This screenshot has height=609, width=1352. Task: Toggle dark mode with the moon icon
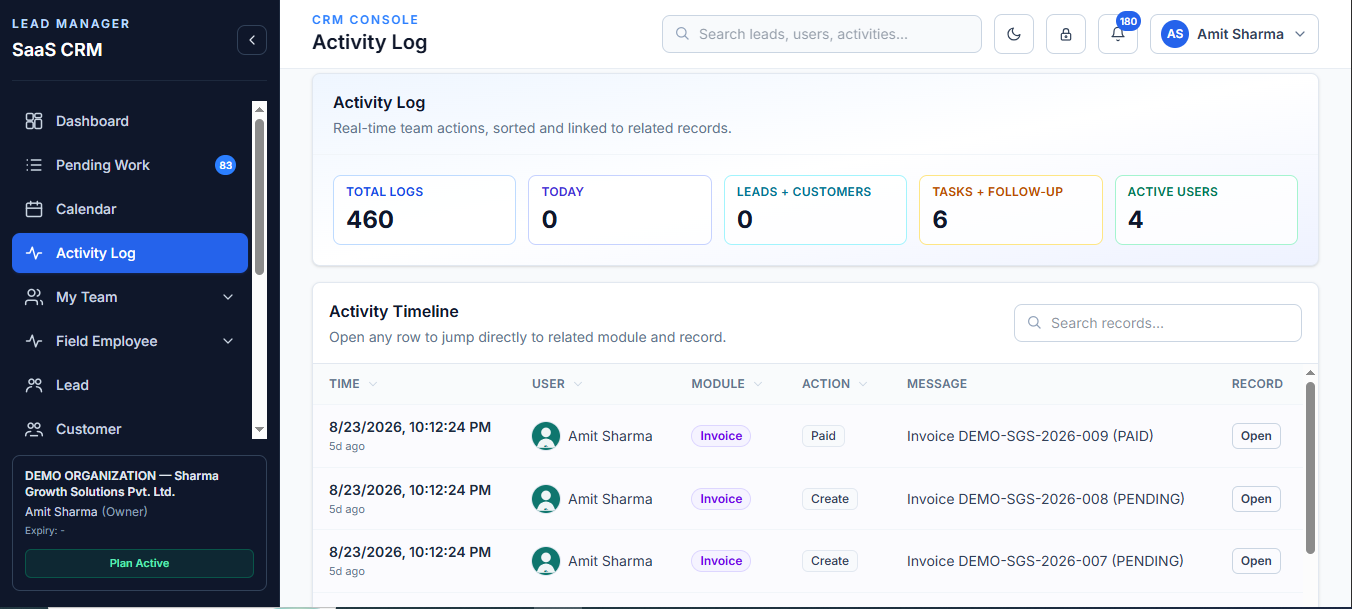pyautogui.click(x=1014, y=34)
